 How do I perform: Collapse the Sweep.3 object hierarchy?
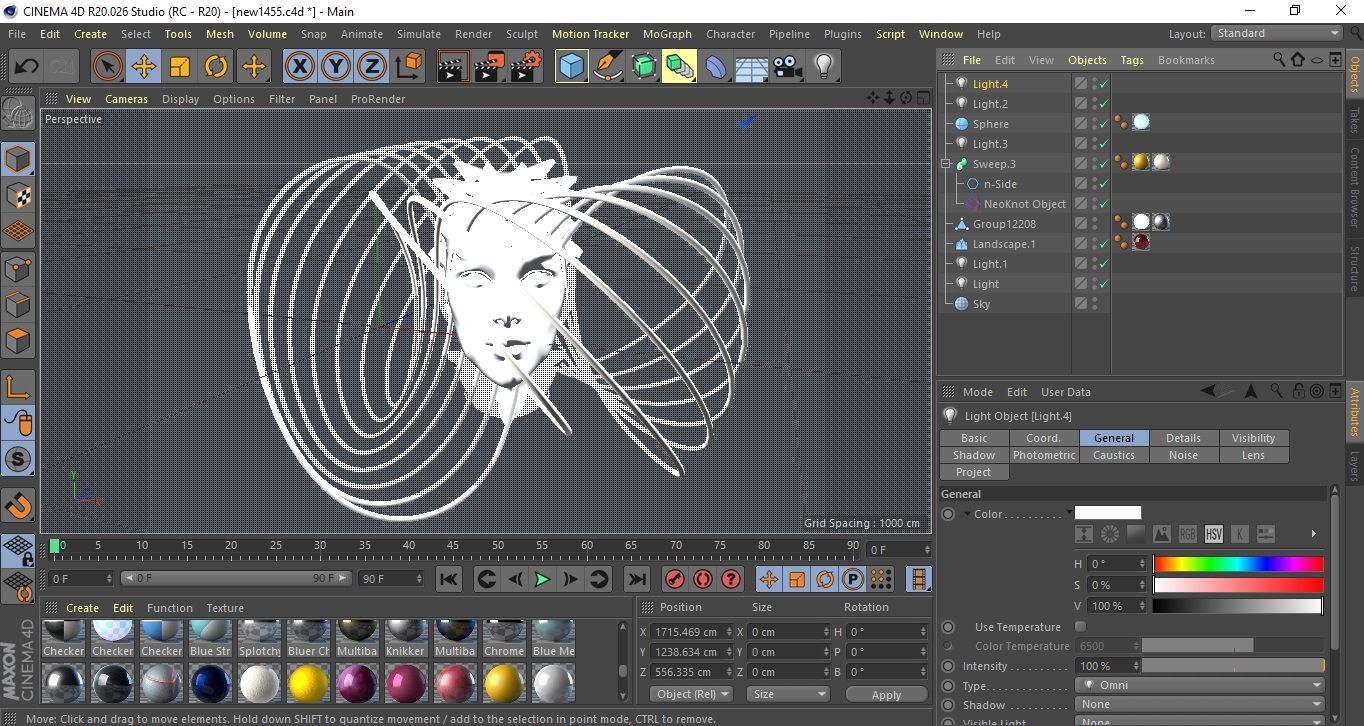pyautogui.click(x=946, y=164)
